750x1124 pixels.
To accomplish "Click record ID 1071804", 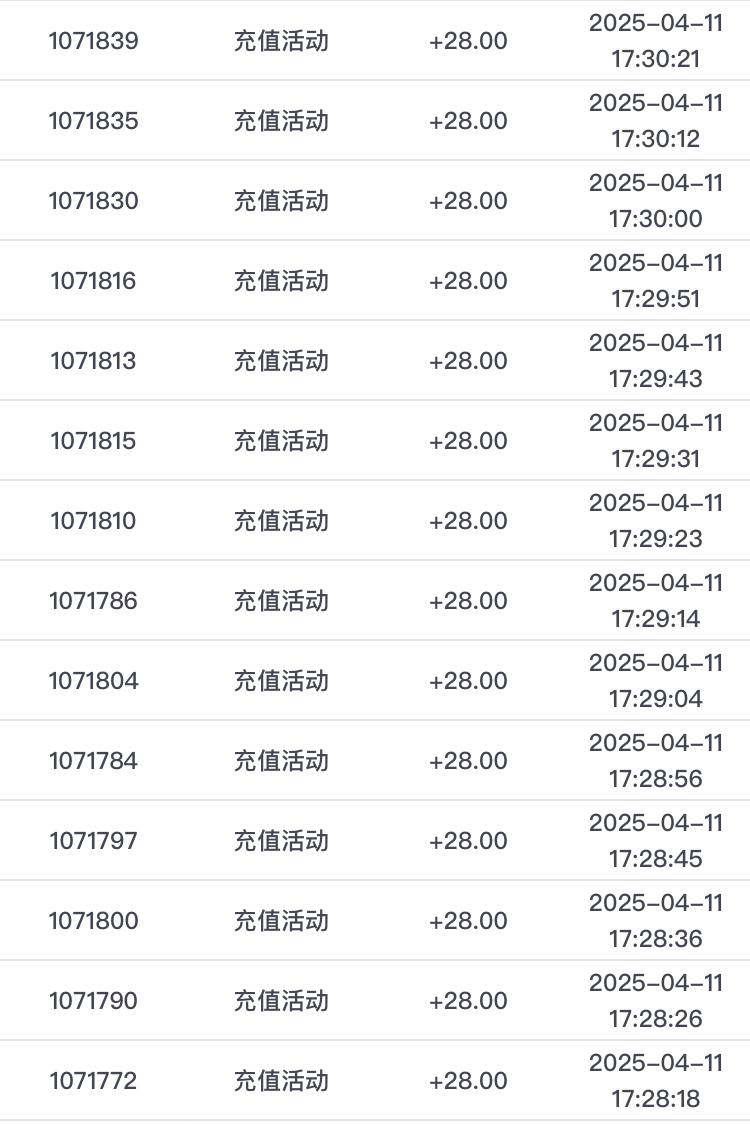I will click(x=94, y=681).
